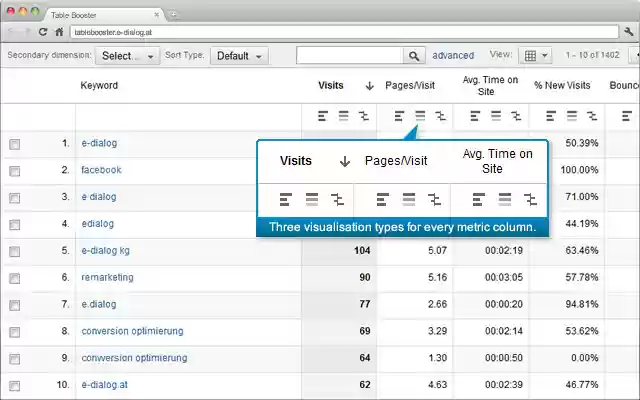Click bar chart visualisation icon under % New Visits

tap(545, 116)
